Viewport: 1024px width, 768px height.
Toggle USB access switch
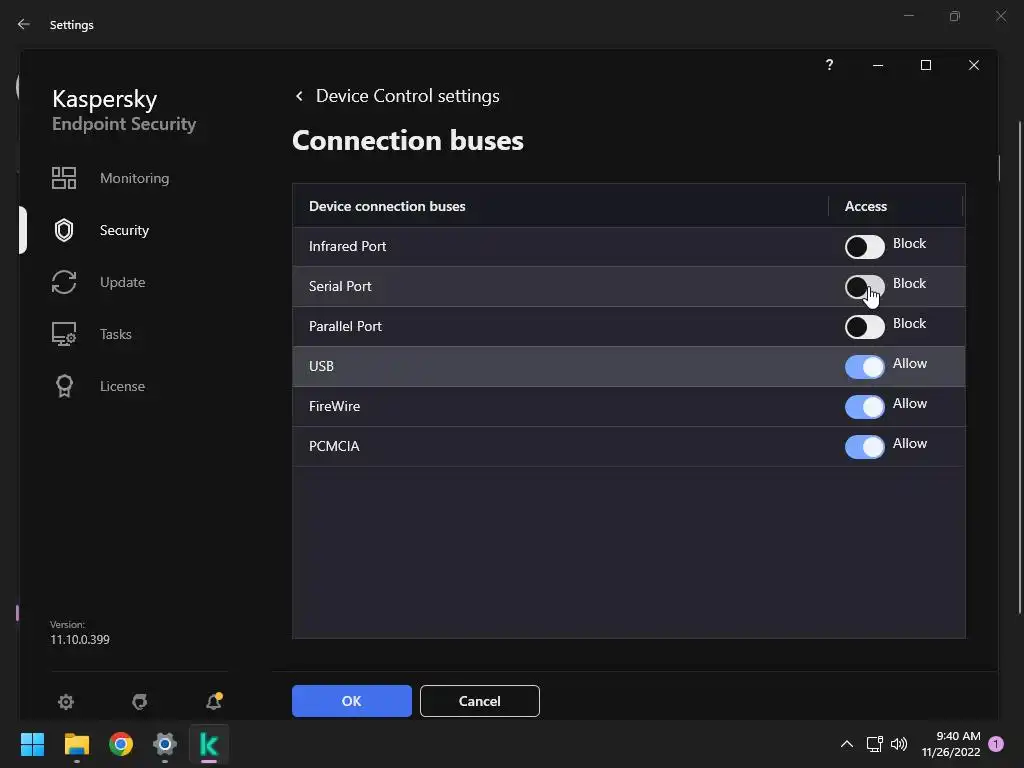(x=865, y=366)
